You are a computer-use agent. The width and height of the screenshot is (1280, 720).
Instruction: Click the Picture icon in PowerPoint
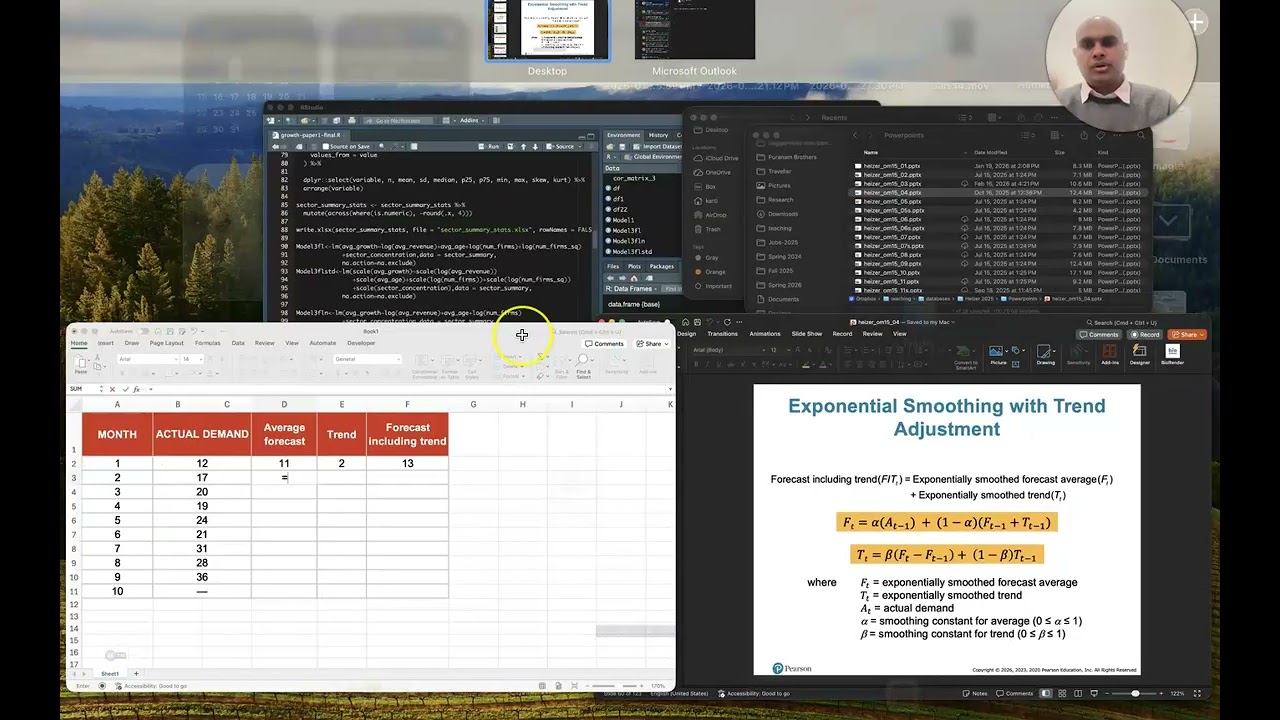[998, 355]
